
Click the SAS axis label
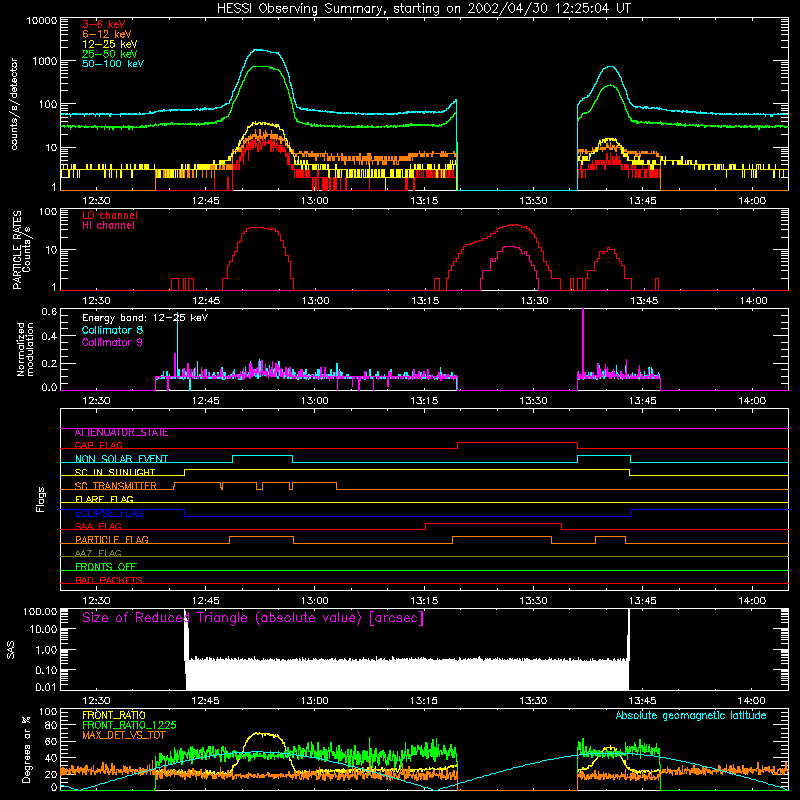point(11,650)
